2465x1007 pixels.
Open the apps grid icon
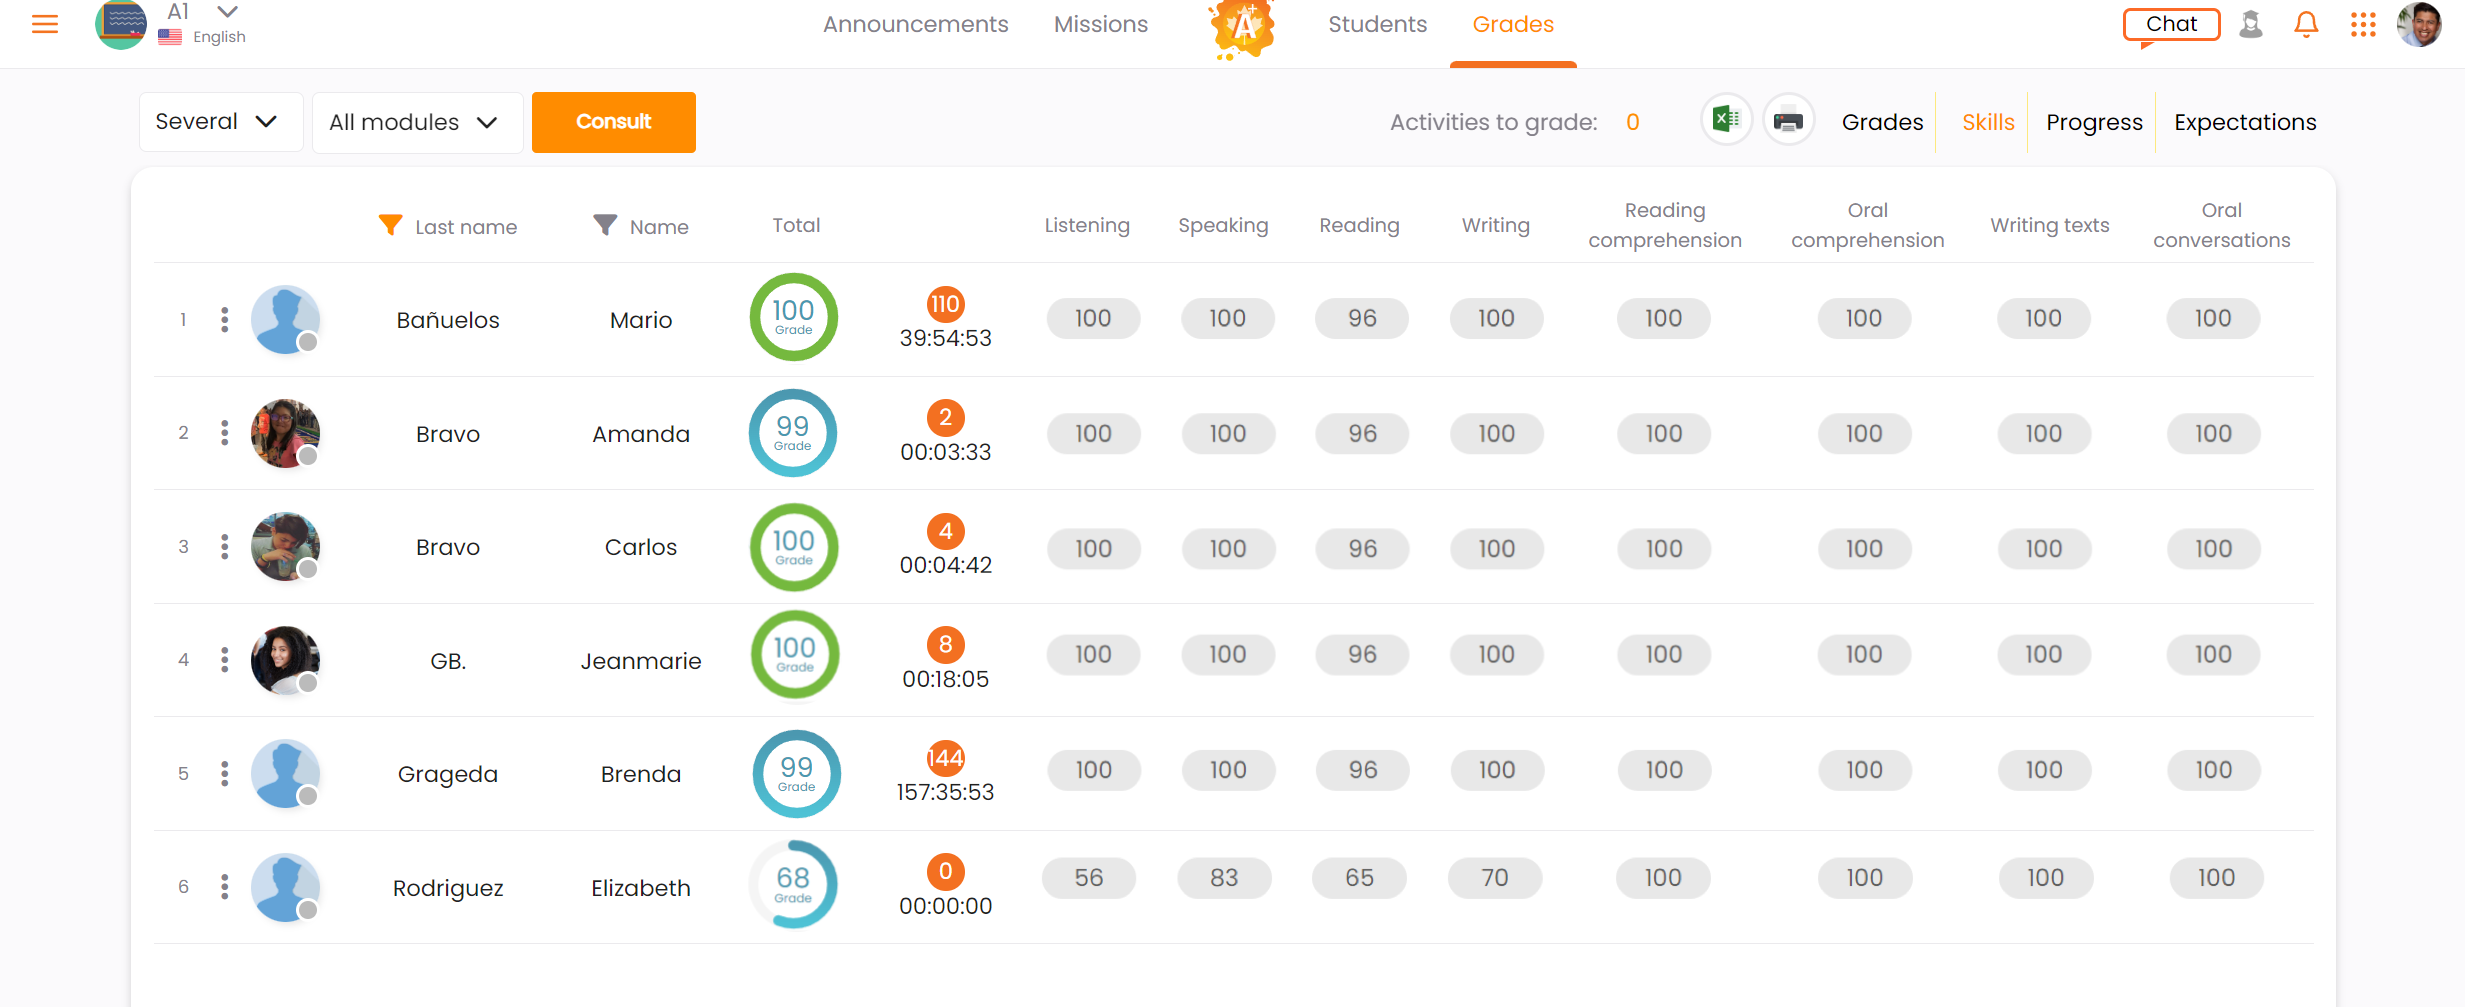coord(2363,24)
